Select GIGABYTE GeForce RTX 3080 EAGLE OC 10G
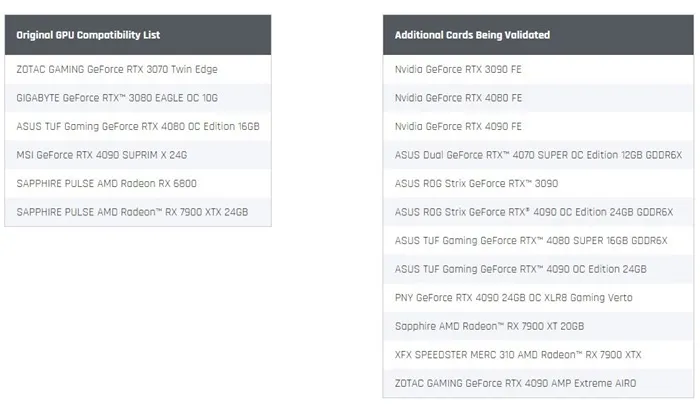 tap(138, 98)
